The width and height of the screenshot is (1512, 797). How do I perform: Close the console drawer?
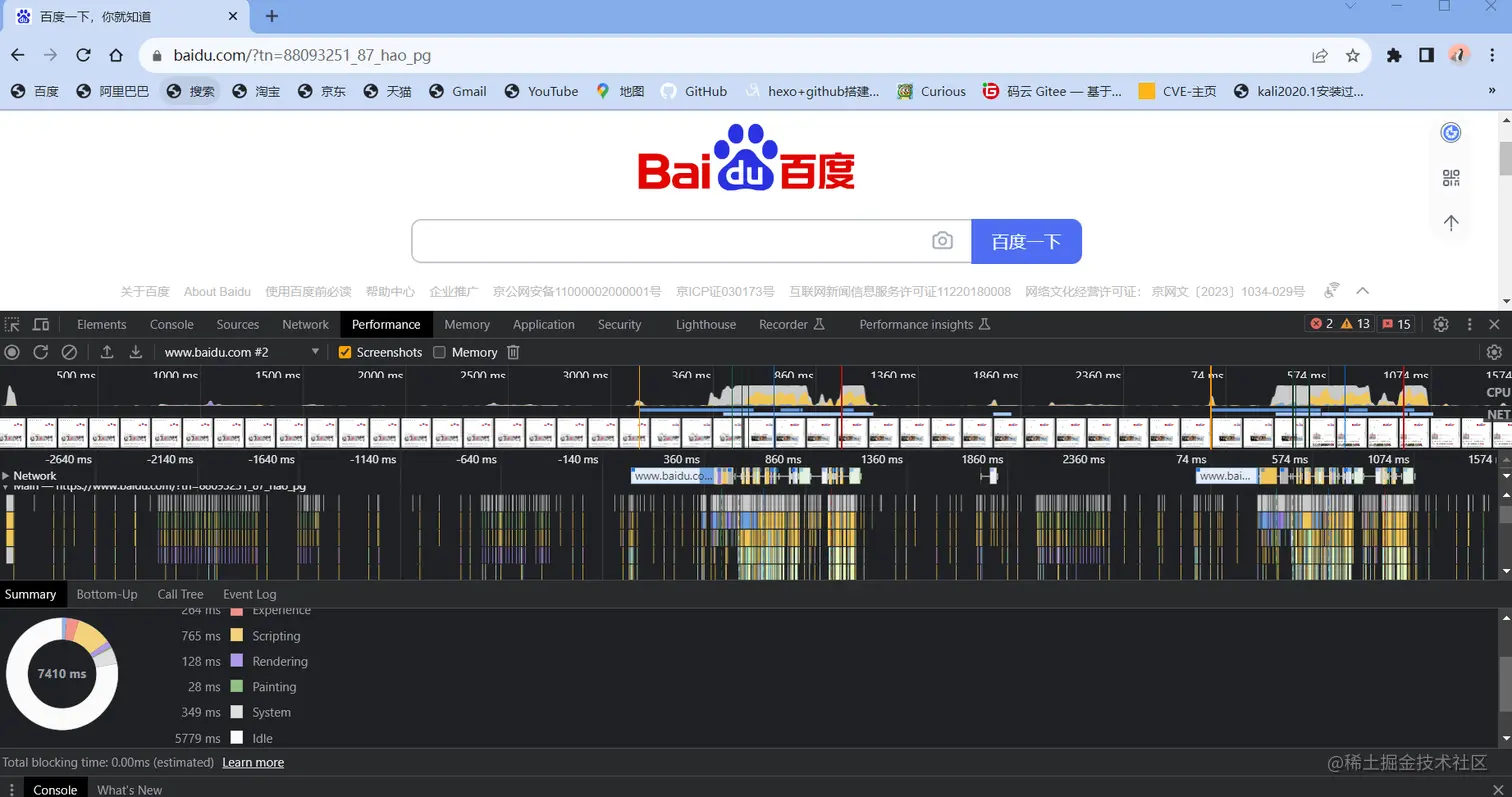pos(1496,790)
